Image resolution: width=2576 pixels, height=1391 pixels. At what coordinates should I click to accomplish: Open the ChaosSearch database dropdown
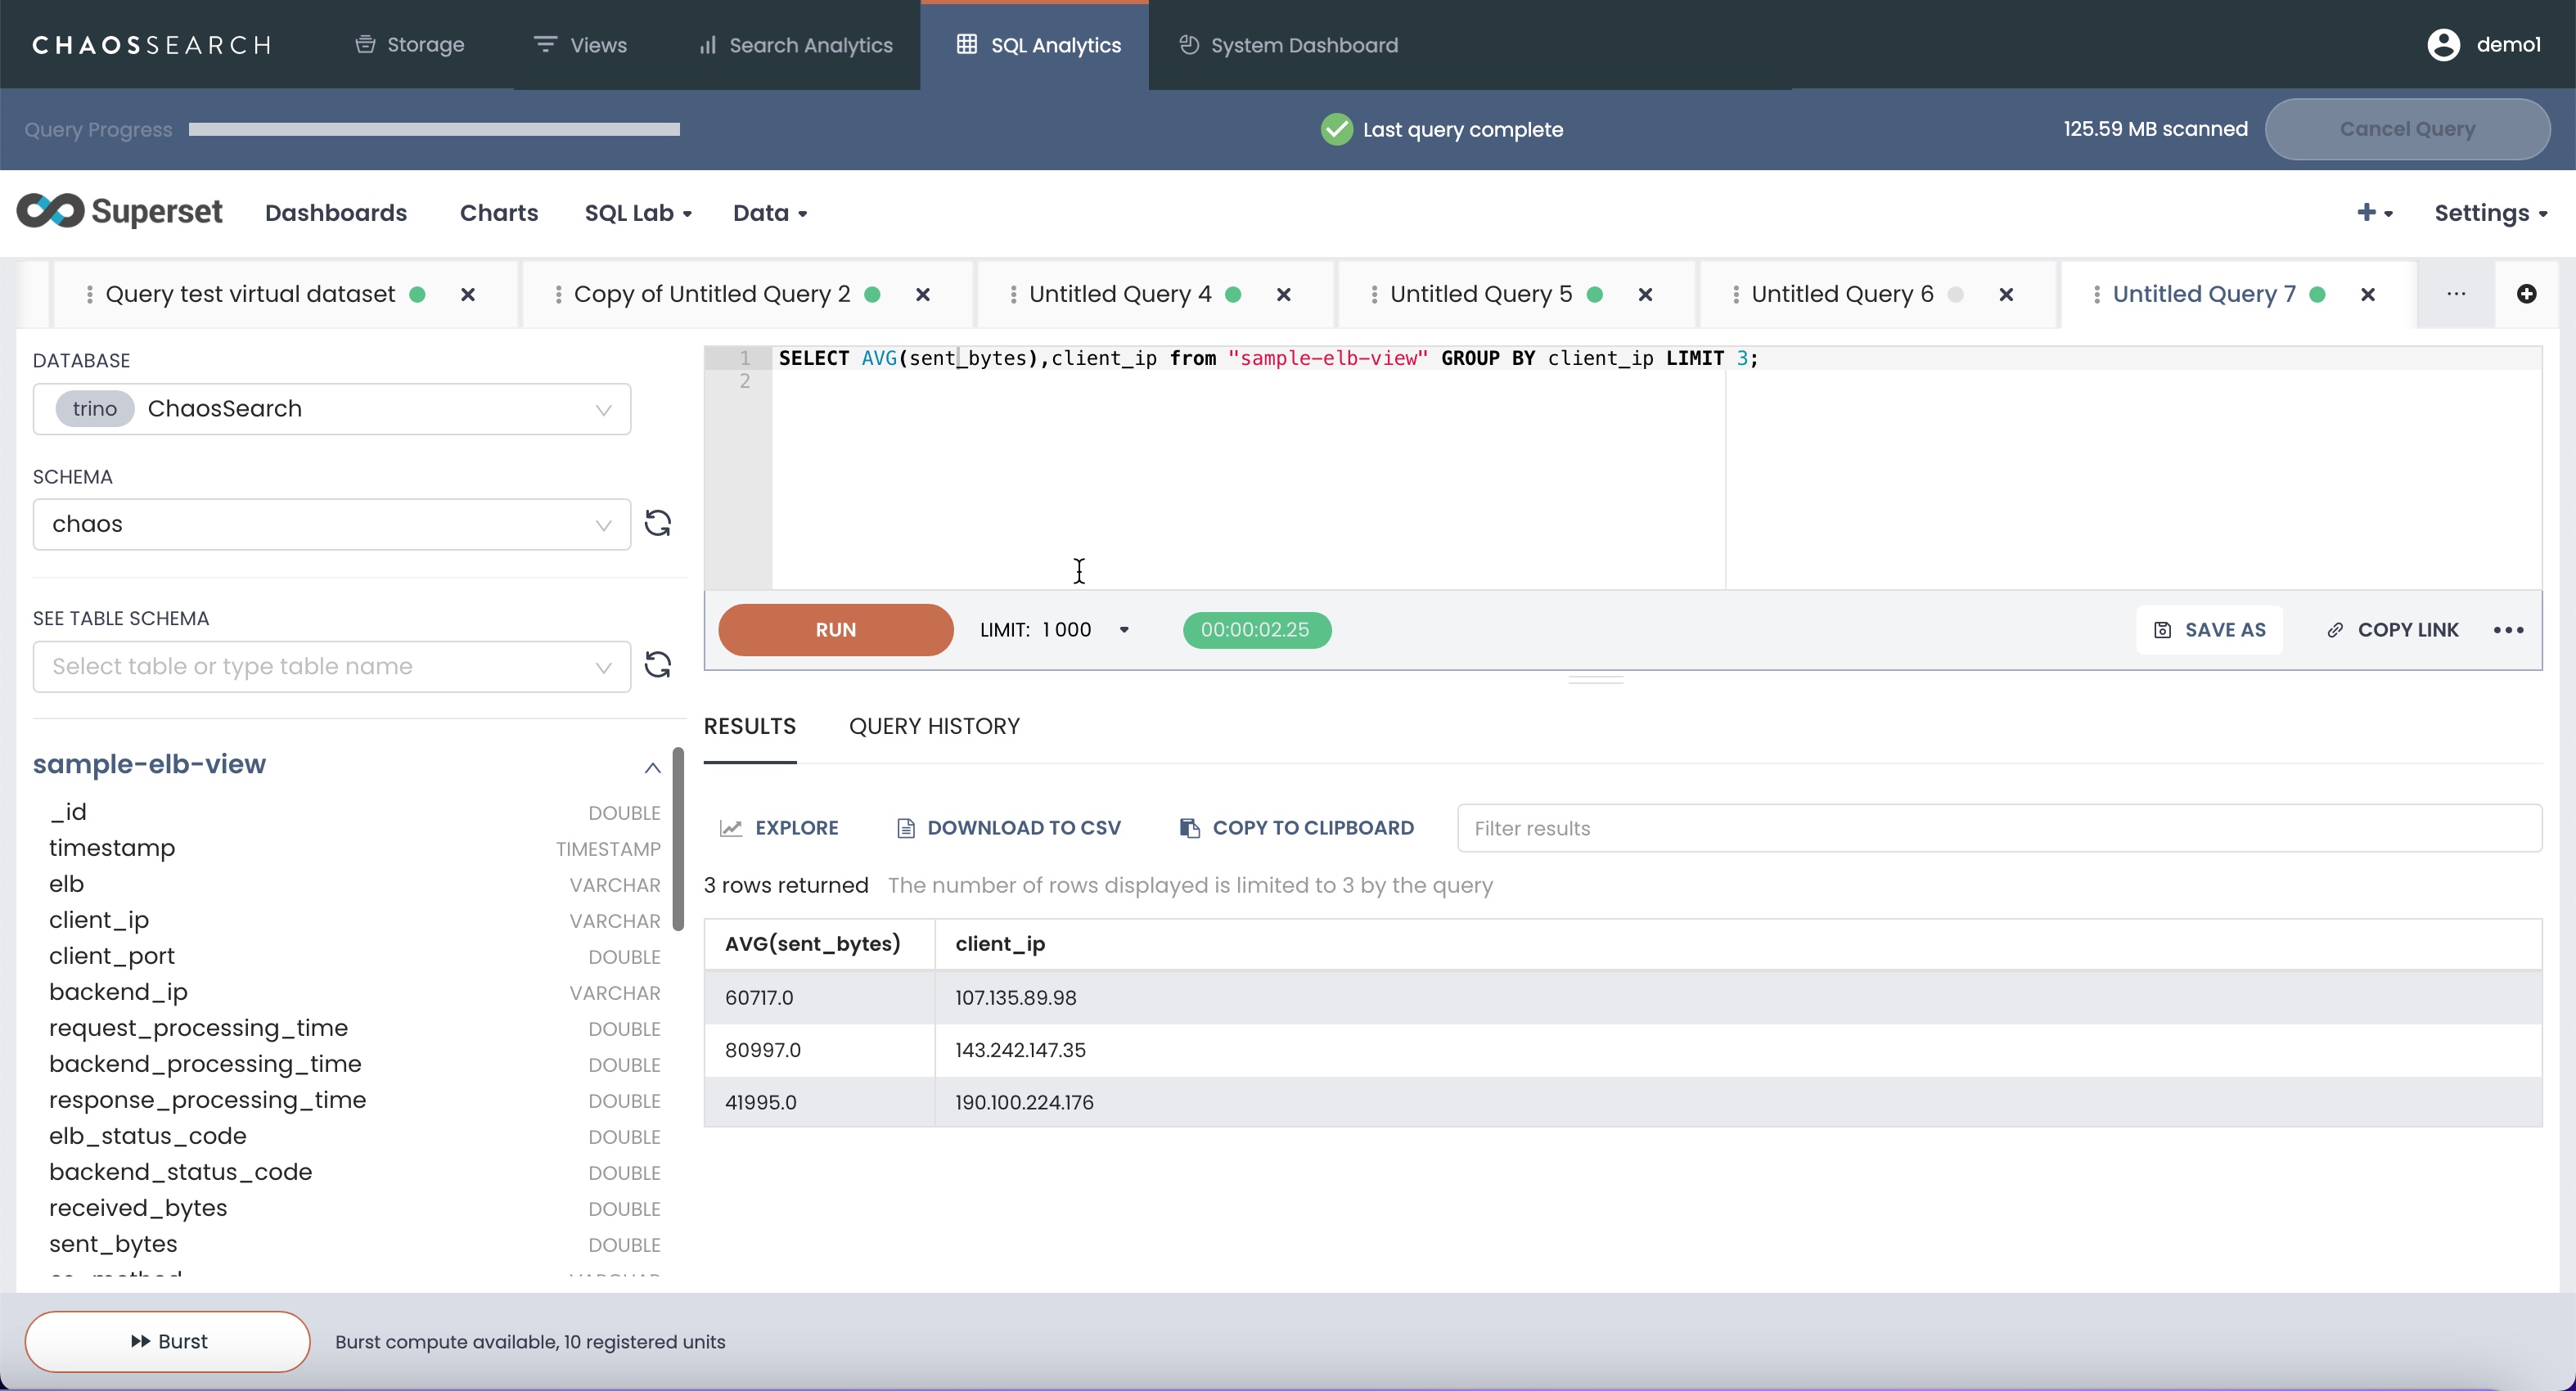[331, 409]
